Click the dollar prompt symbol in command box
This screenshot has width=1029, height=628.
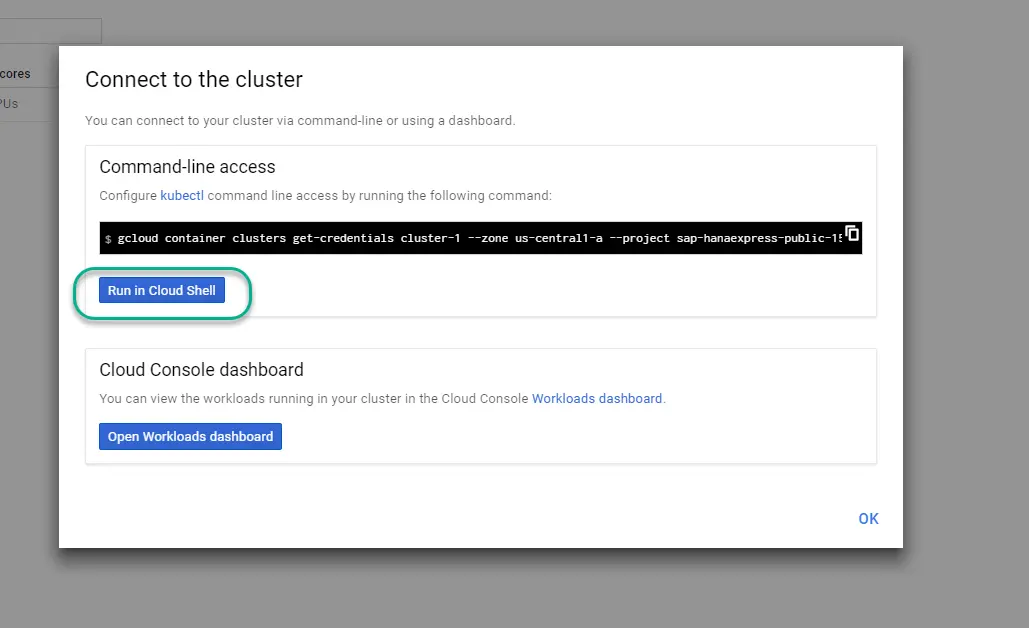[x=108, y=239]
